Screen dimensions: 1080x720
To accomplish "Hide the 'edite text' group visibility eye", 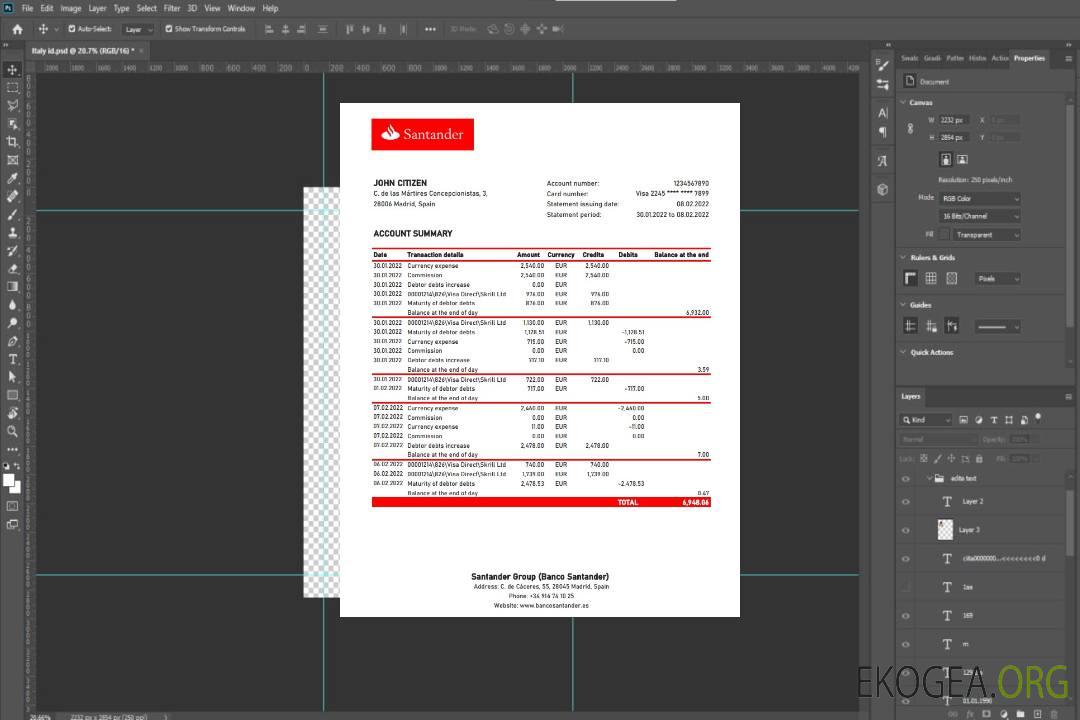I will [906, 479].
